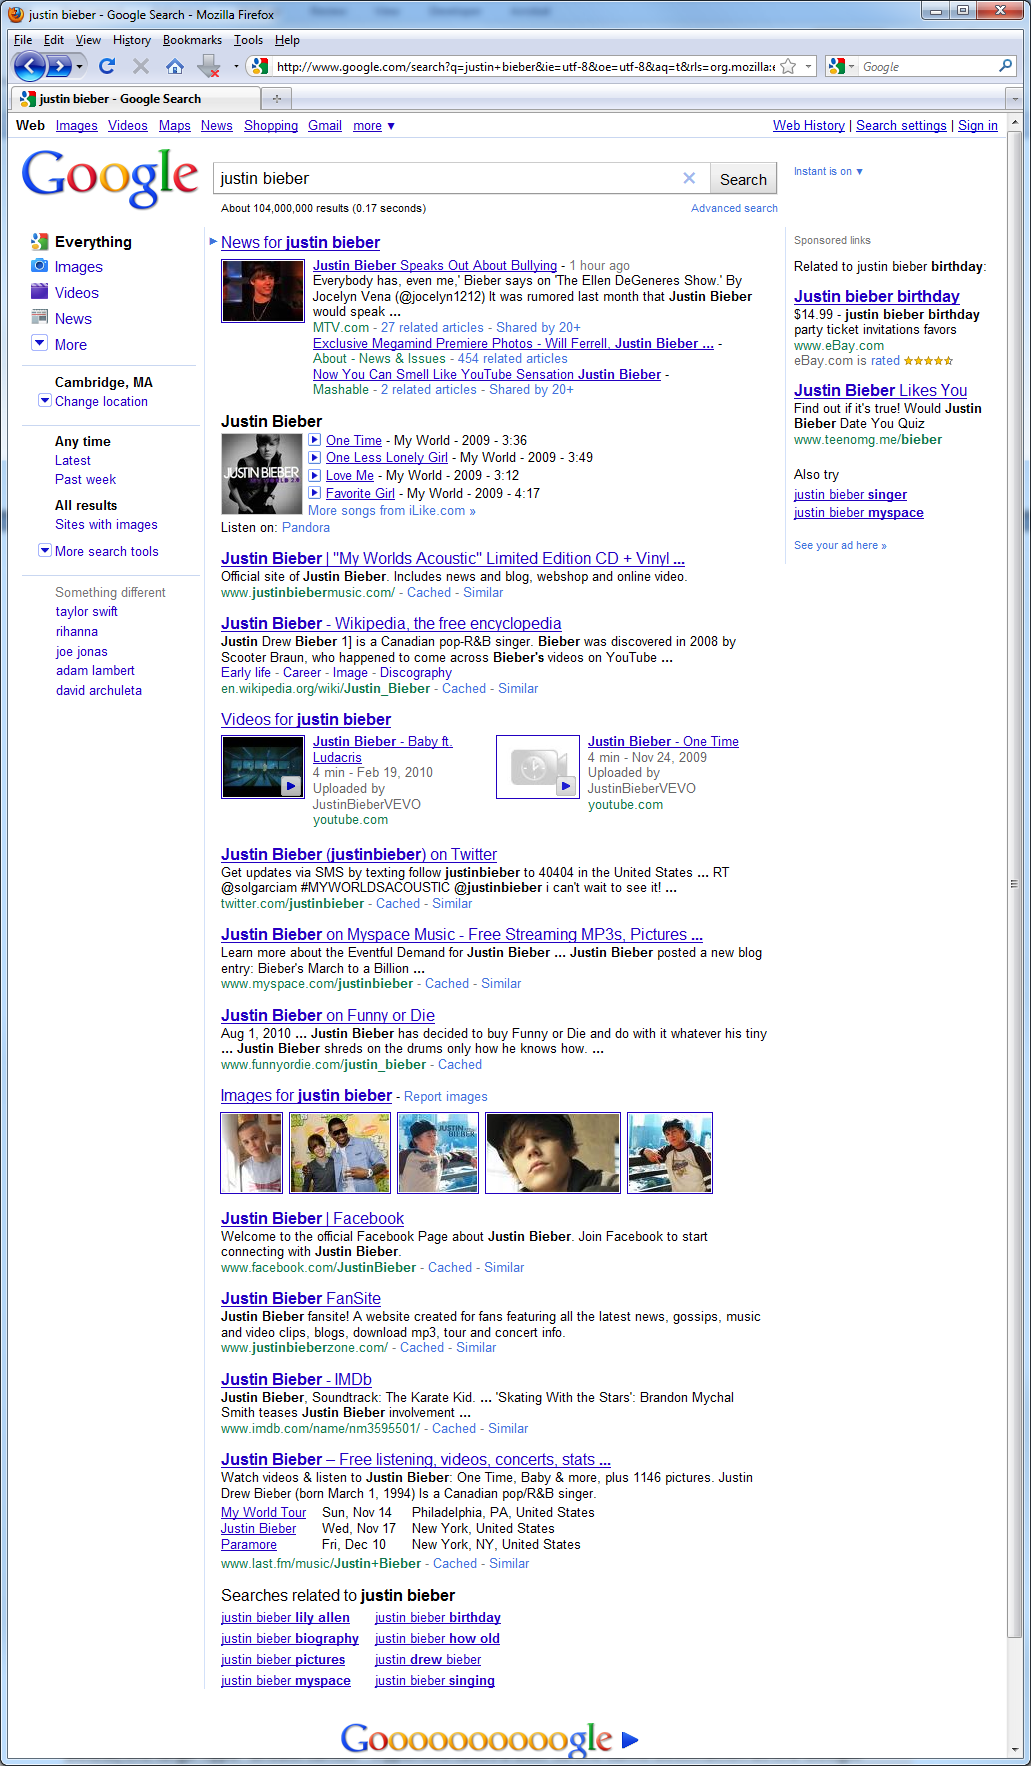Click the Search button
Viewport: 1031px width, 1766px height.
[743, 179]
